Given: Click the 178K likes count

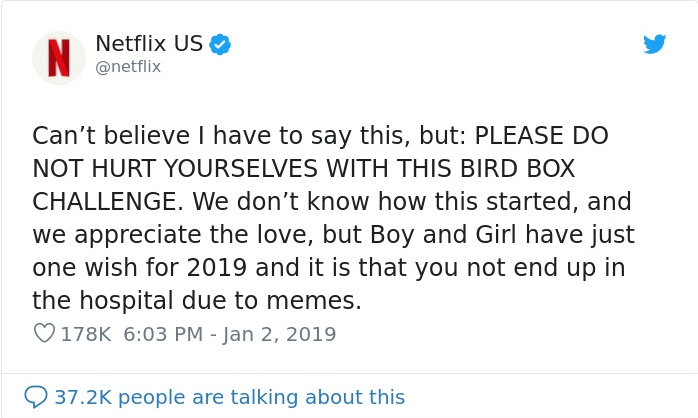Looking at the screenshot, I should click(x=86, y=334).
